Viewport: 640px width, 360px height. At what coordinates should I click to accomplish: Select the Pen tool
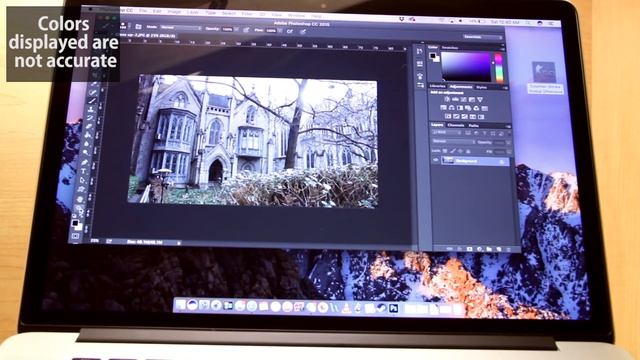[x=84, y=162]
